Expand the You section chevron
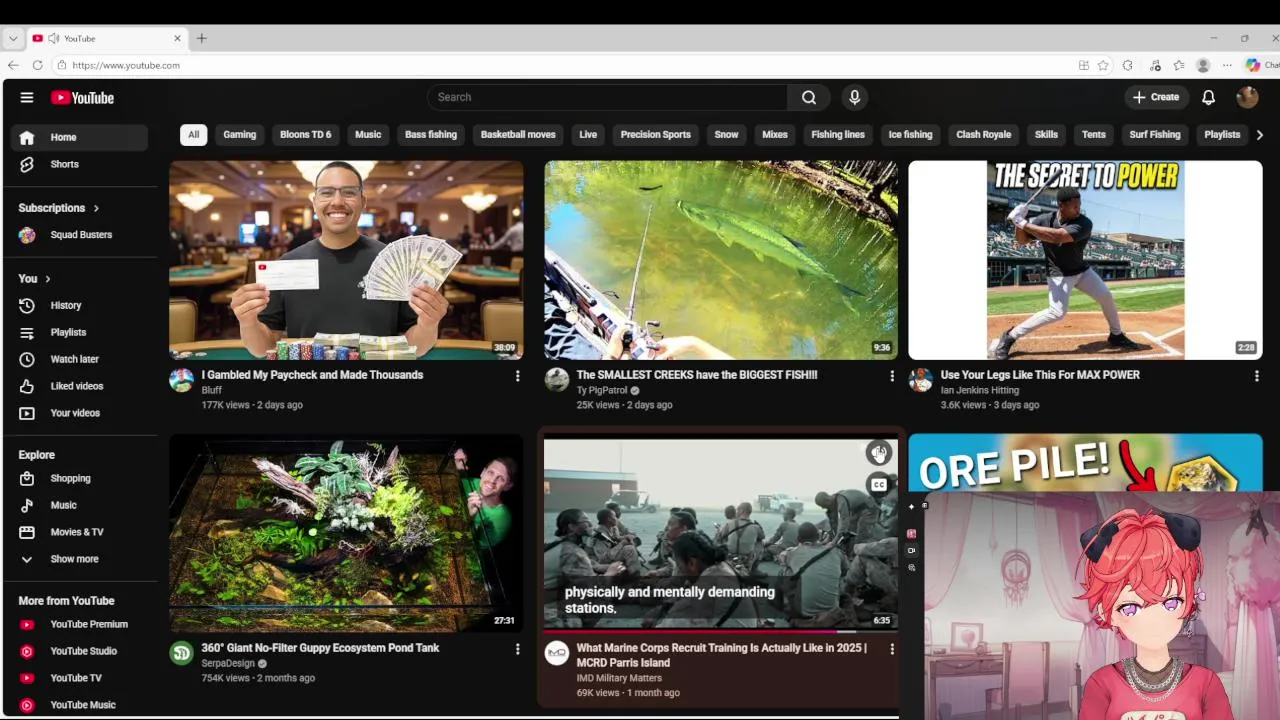The width and height of the screenshot is (1280, 720). tap(47, 279)
